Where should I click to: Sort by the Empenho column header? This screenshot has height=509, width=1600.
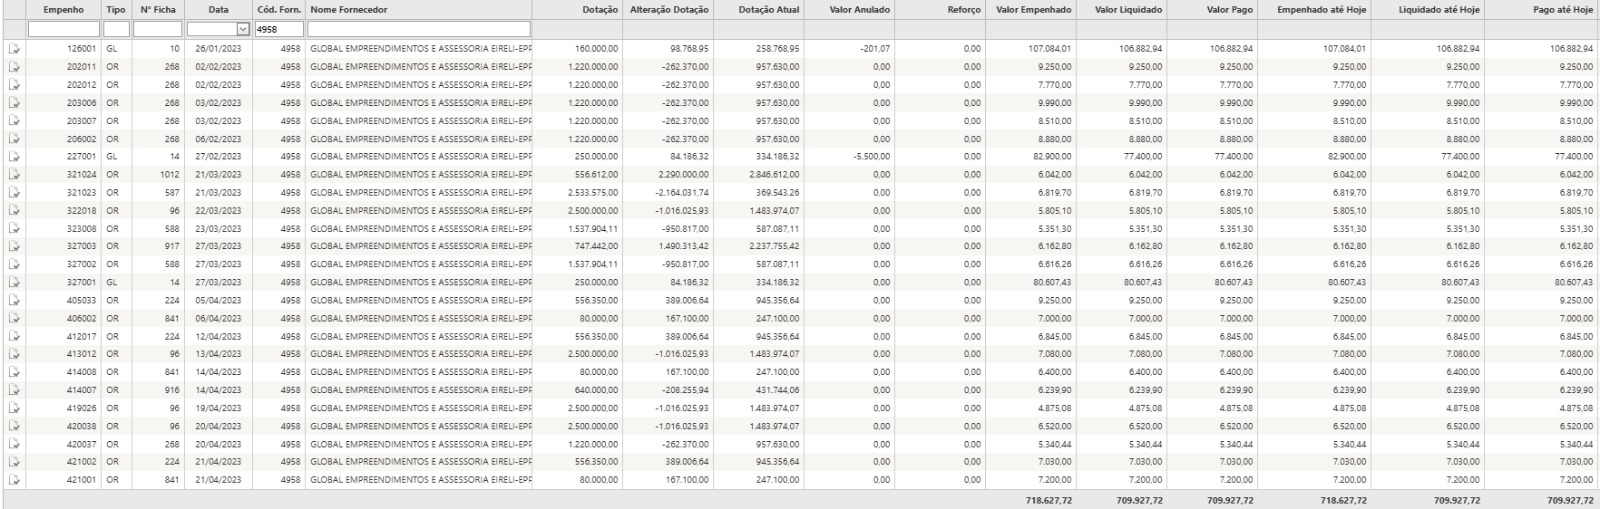pyautogui.click(x=63, y=10)
